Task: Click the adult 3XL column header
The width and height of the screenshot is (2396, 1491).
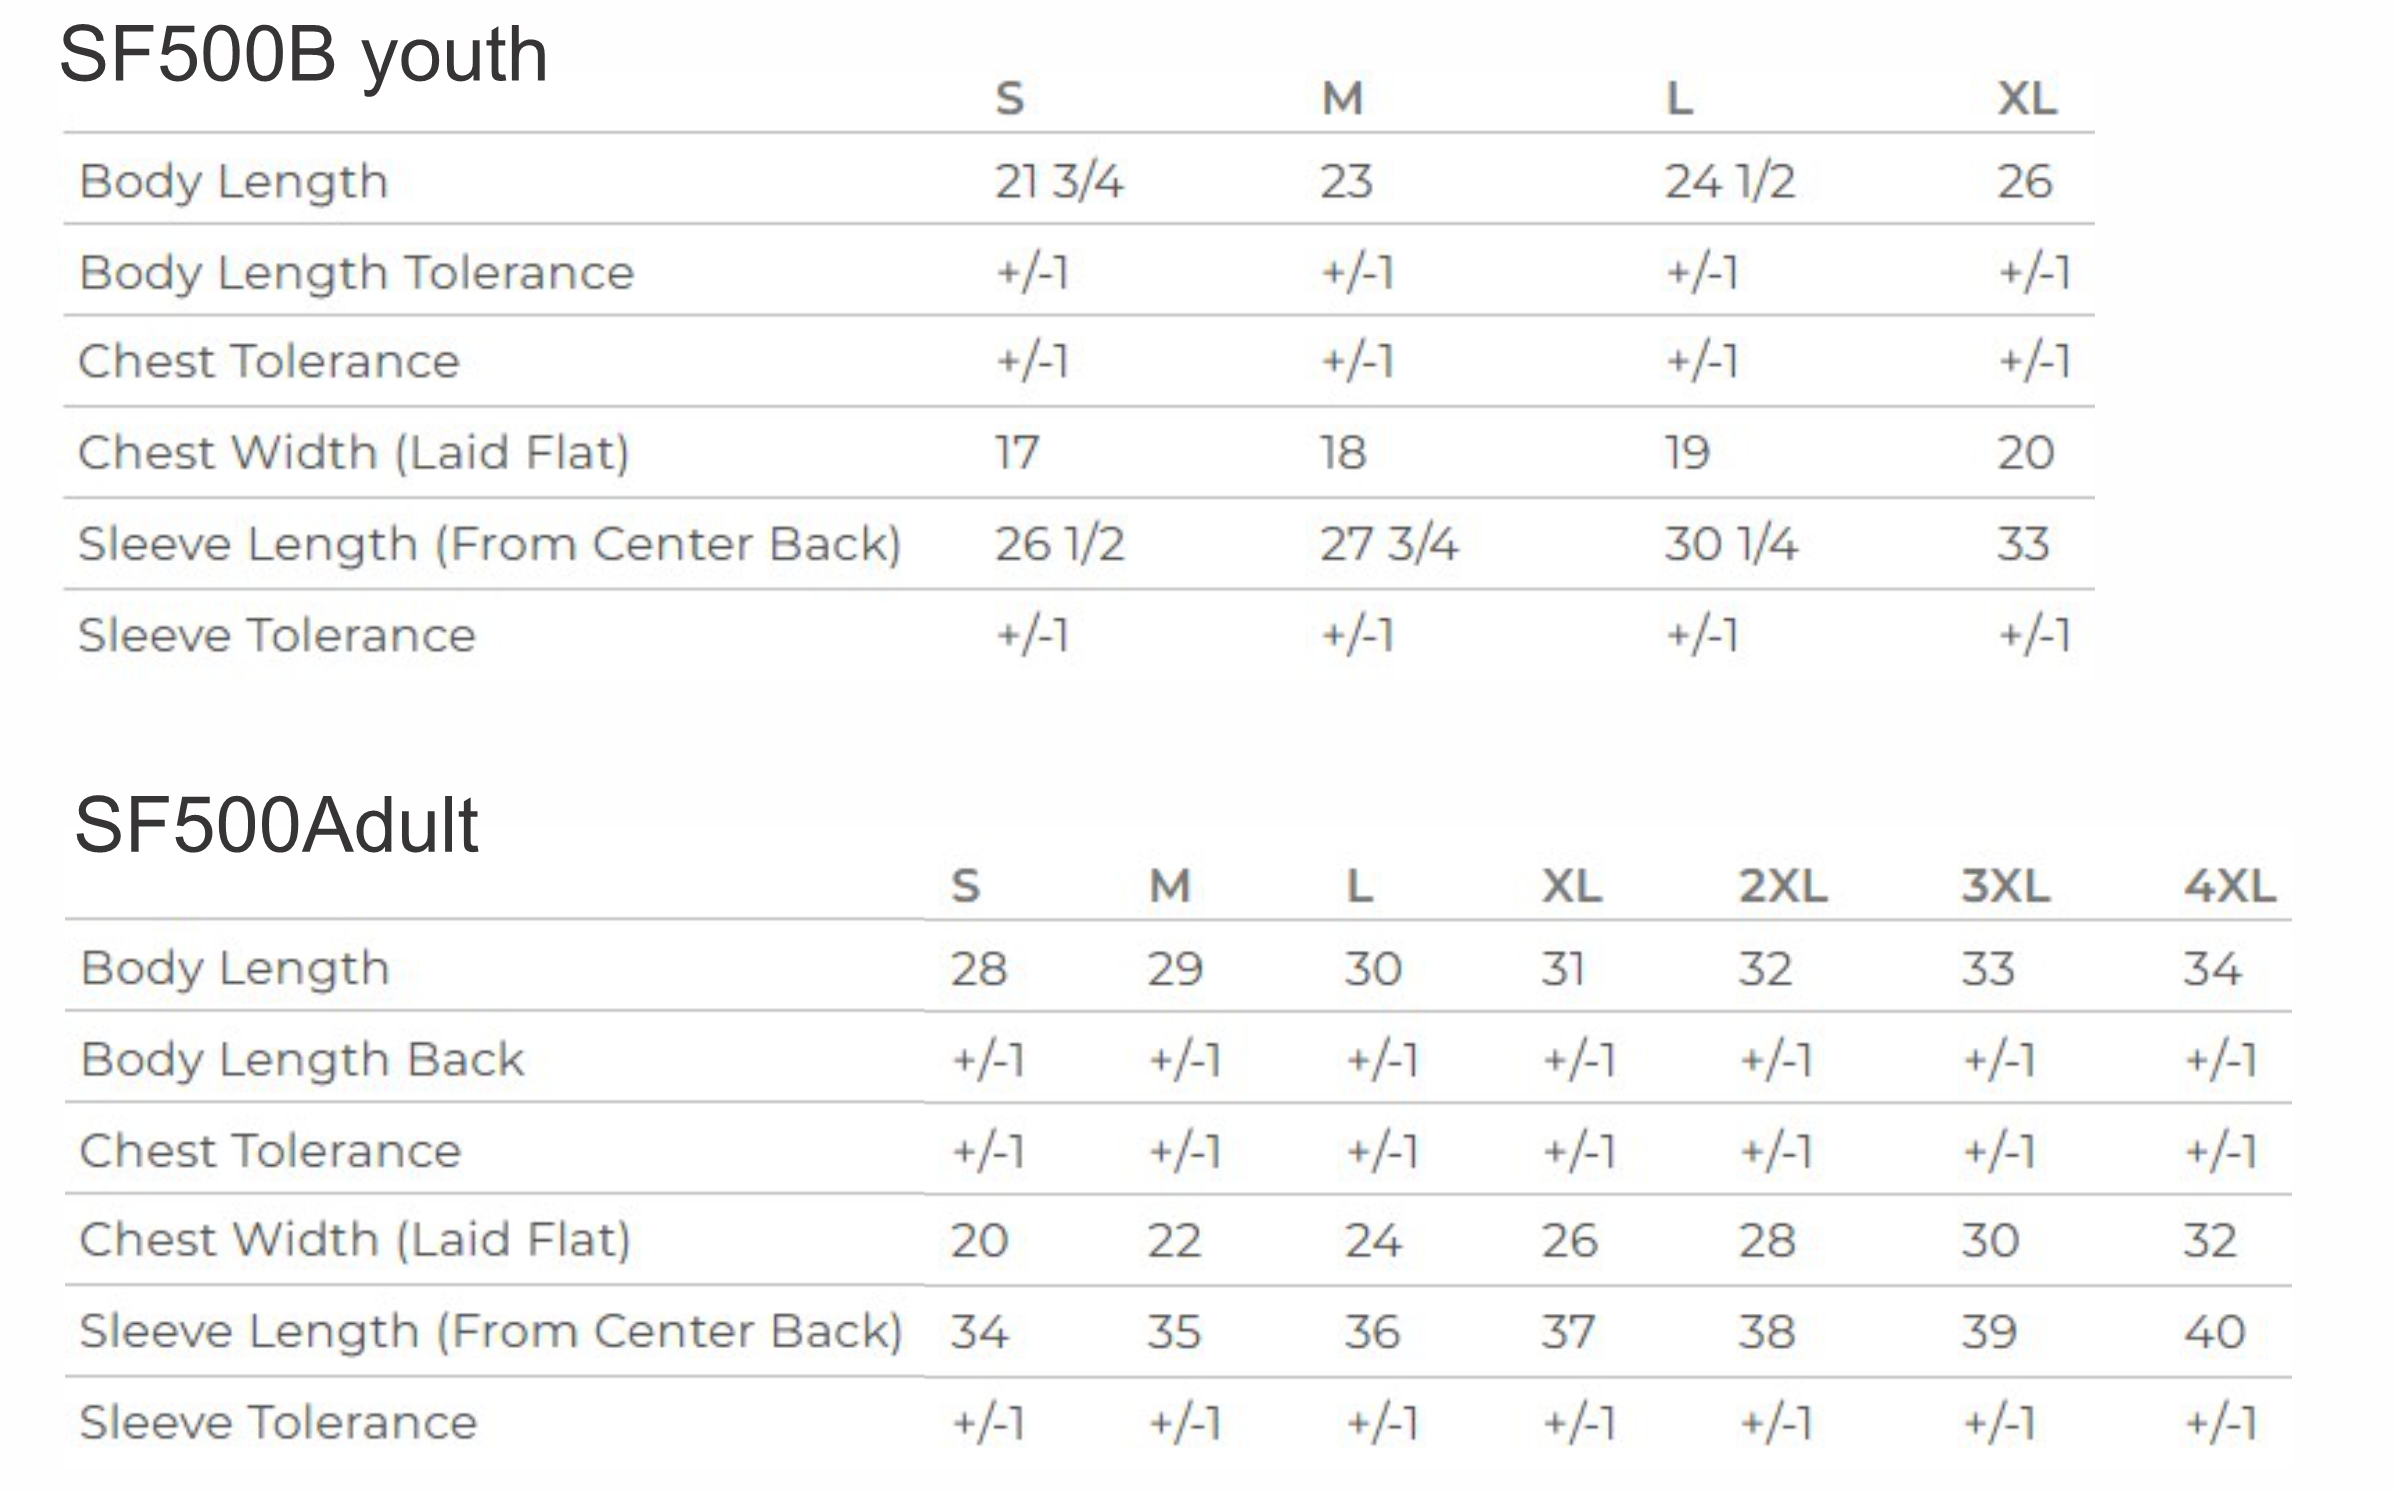Action: pyautogui.click(x=2006, y=886)
